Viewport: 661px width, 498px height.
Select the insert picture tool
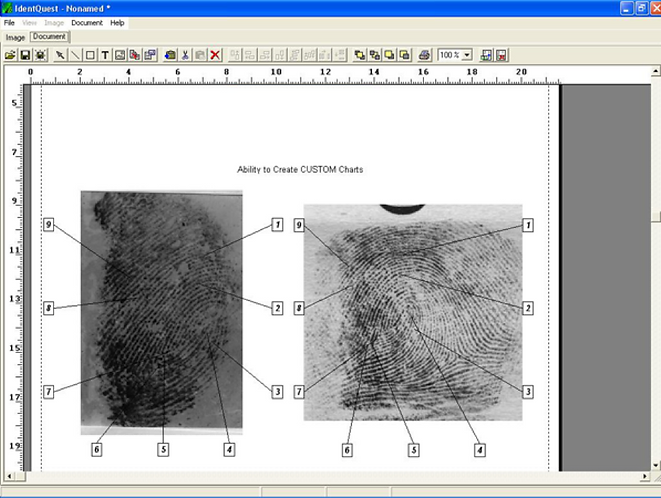pos(120,55)
